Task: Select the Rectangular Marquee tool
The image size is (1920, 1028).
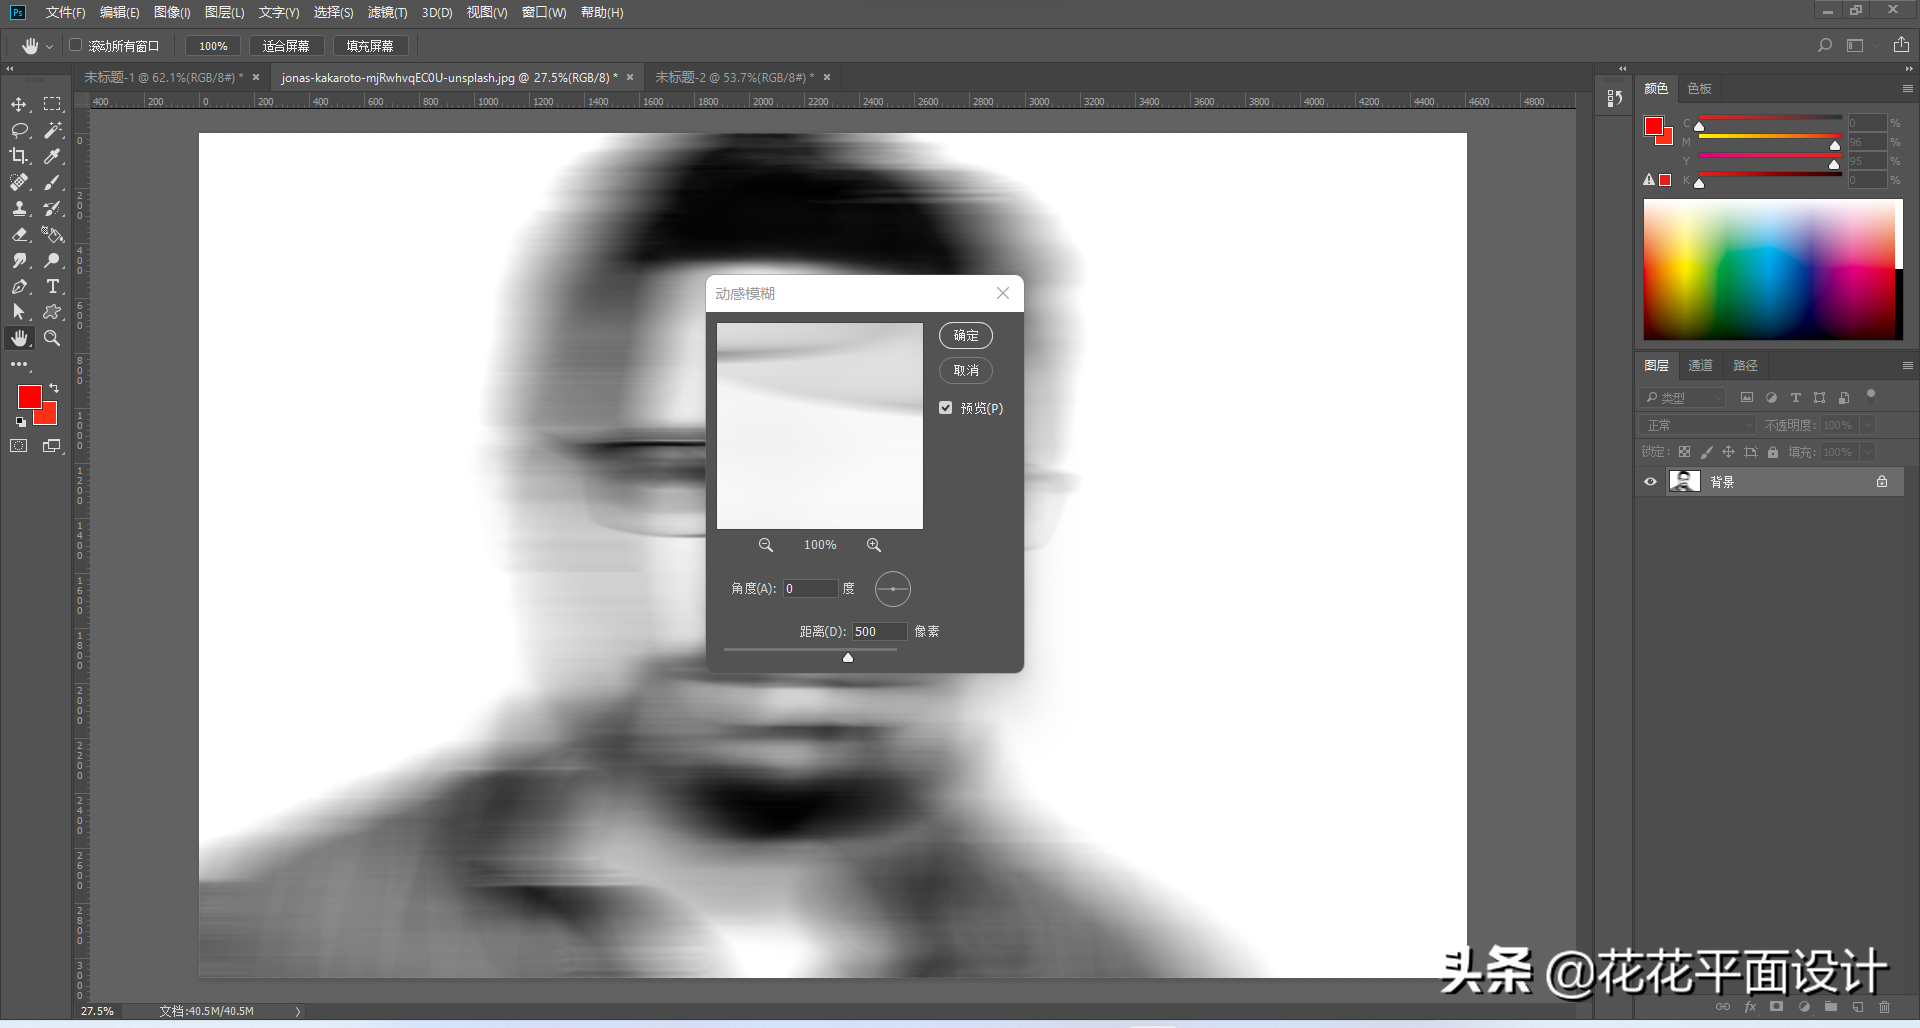Action: (52, 104)
